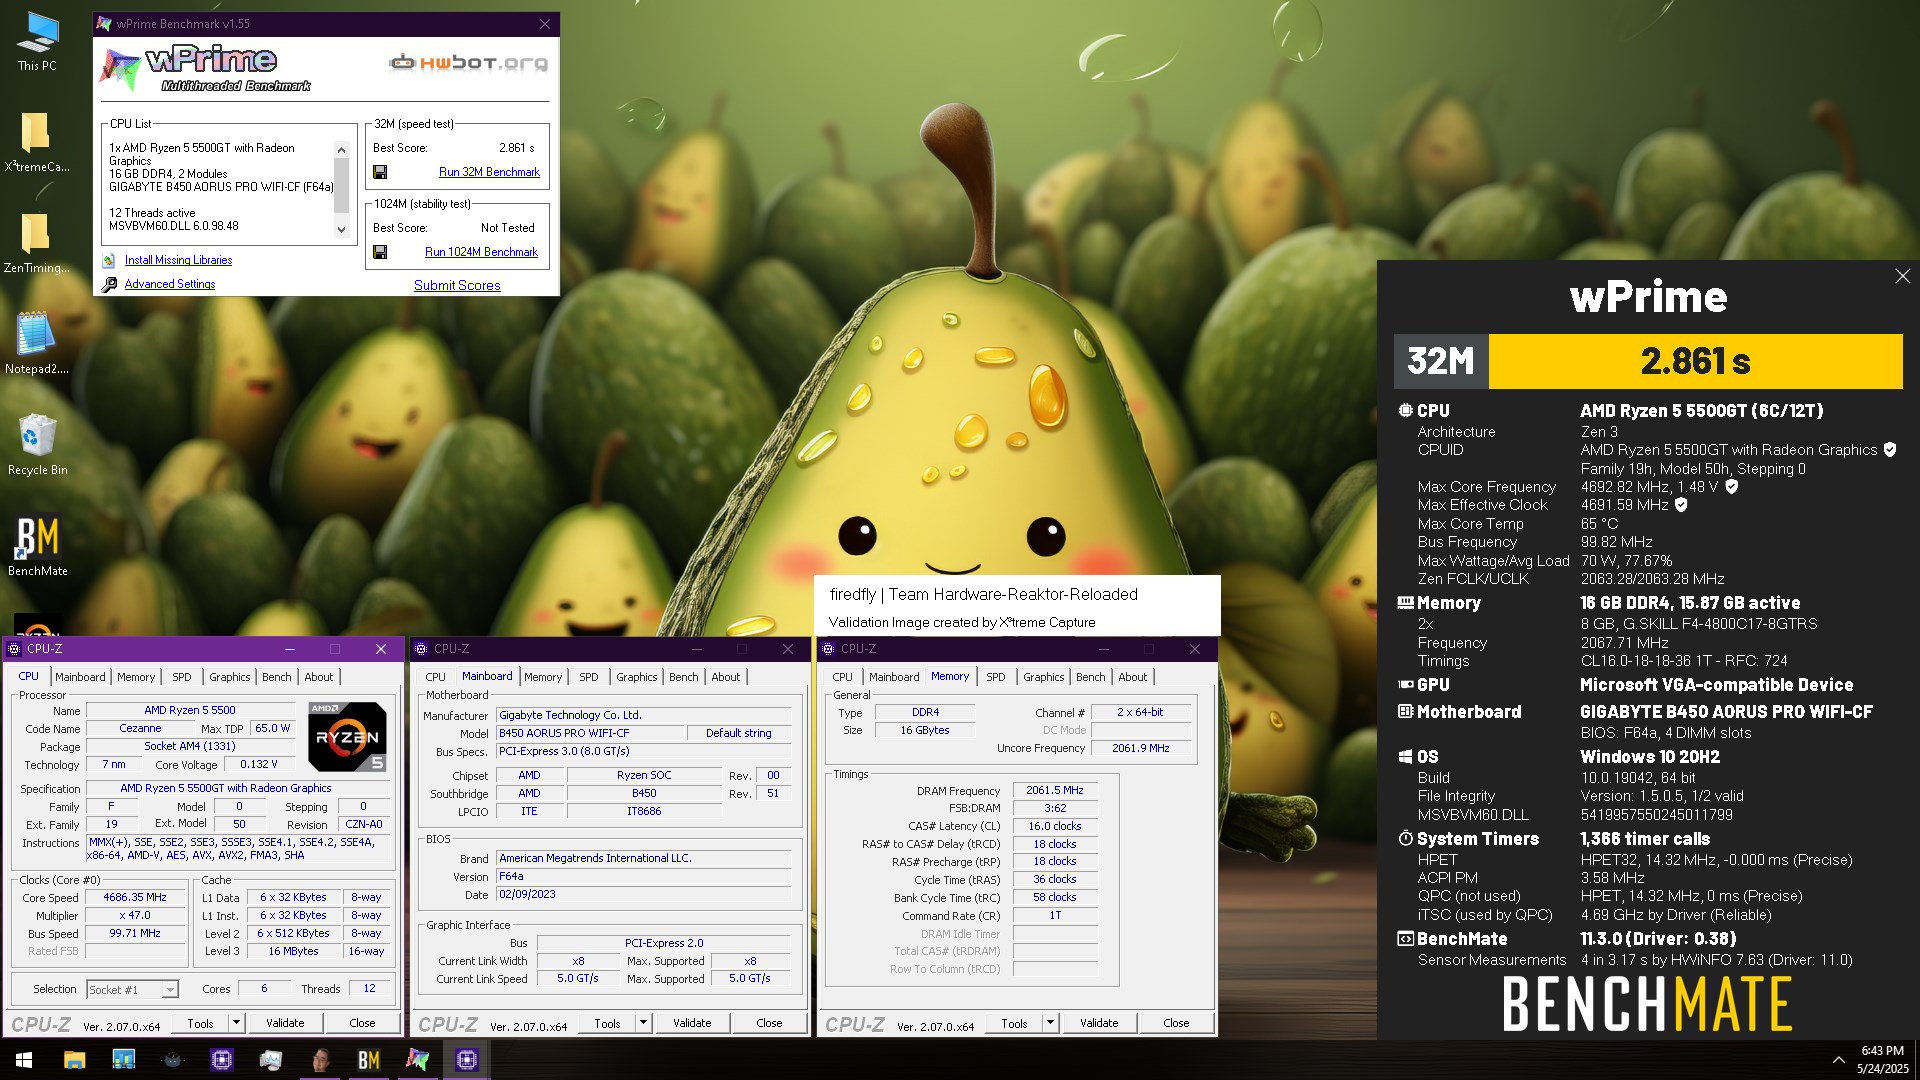Open File Explorer from taskbar
Viewport: 1920px width, 1080px height.
pos(74,1060)
